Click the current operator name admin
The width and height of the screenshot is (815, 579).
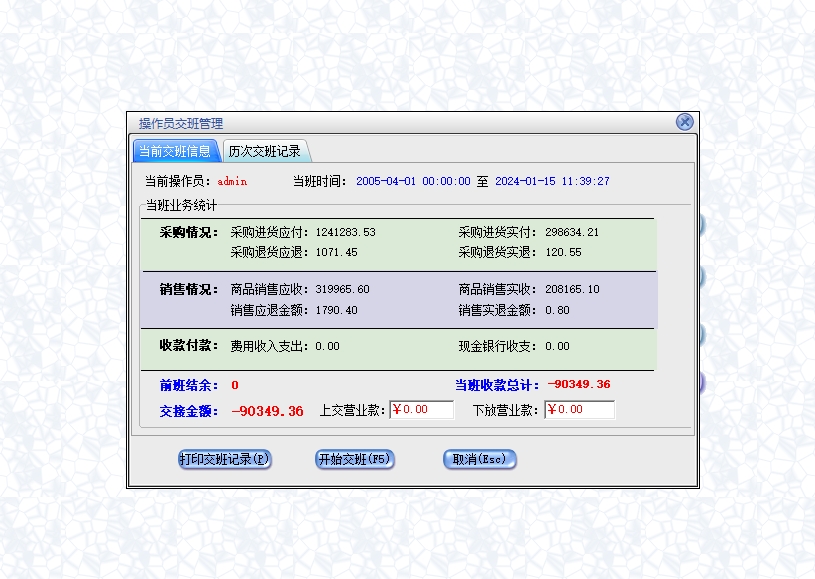tap(232, 182)
